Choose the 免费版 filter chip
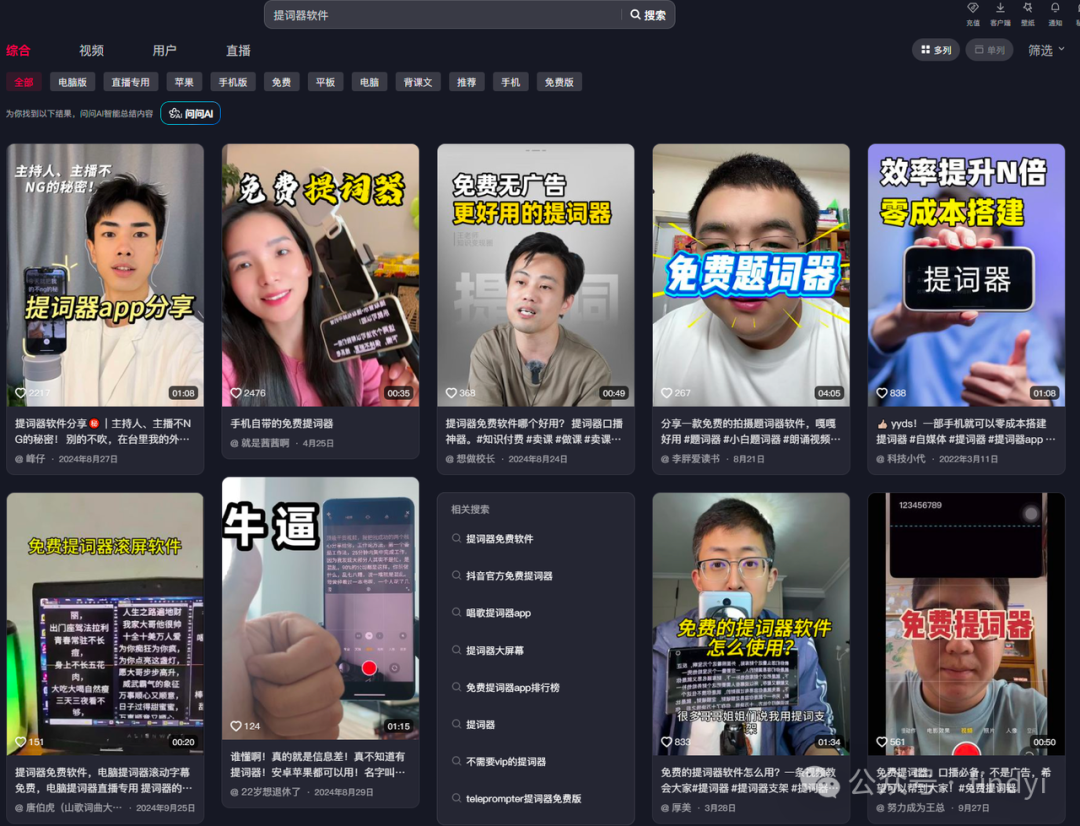Image resolution: width=1080 pixels, height=826 pixels. (x=559, y=82)
